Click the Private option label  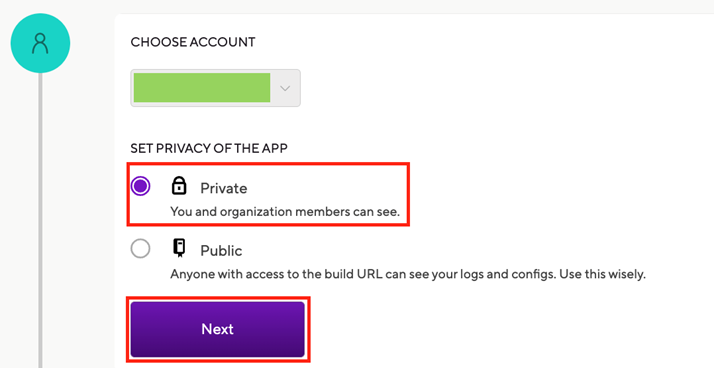coord(224,188)
